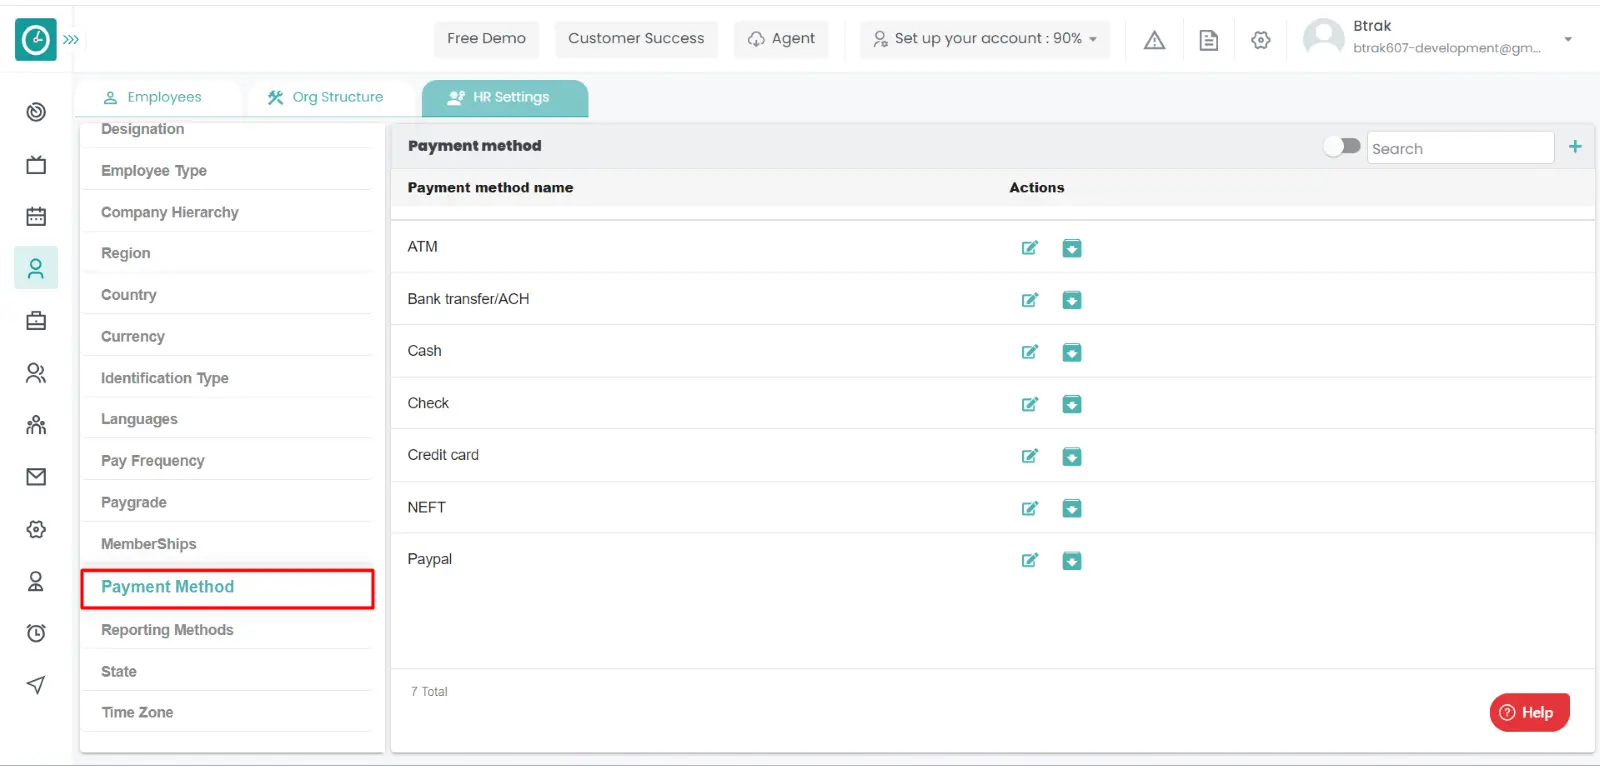Open the calendar icon in sidebar
This screenshot has width=1600, height=766.
[x=36, y=216]
